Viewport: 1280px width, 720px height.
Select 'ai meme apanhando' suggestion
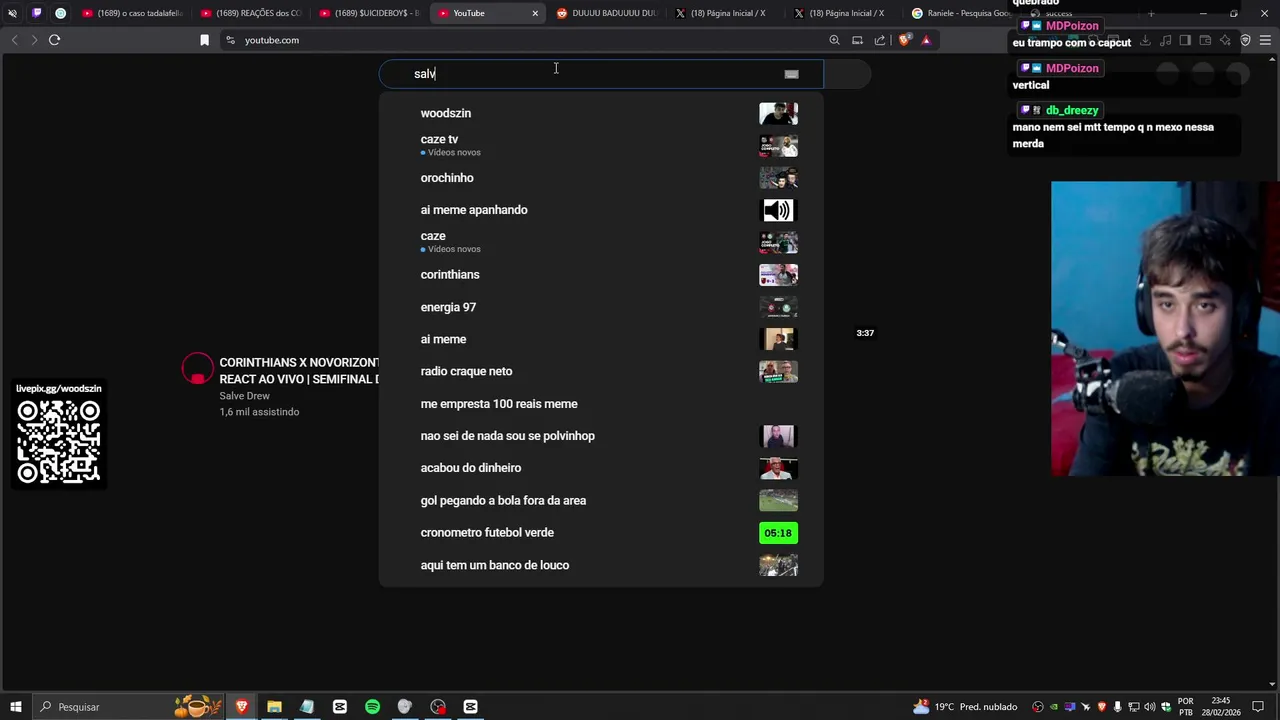[600, 210]
